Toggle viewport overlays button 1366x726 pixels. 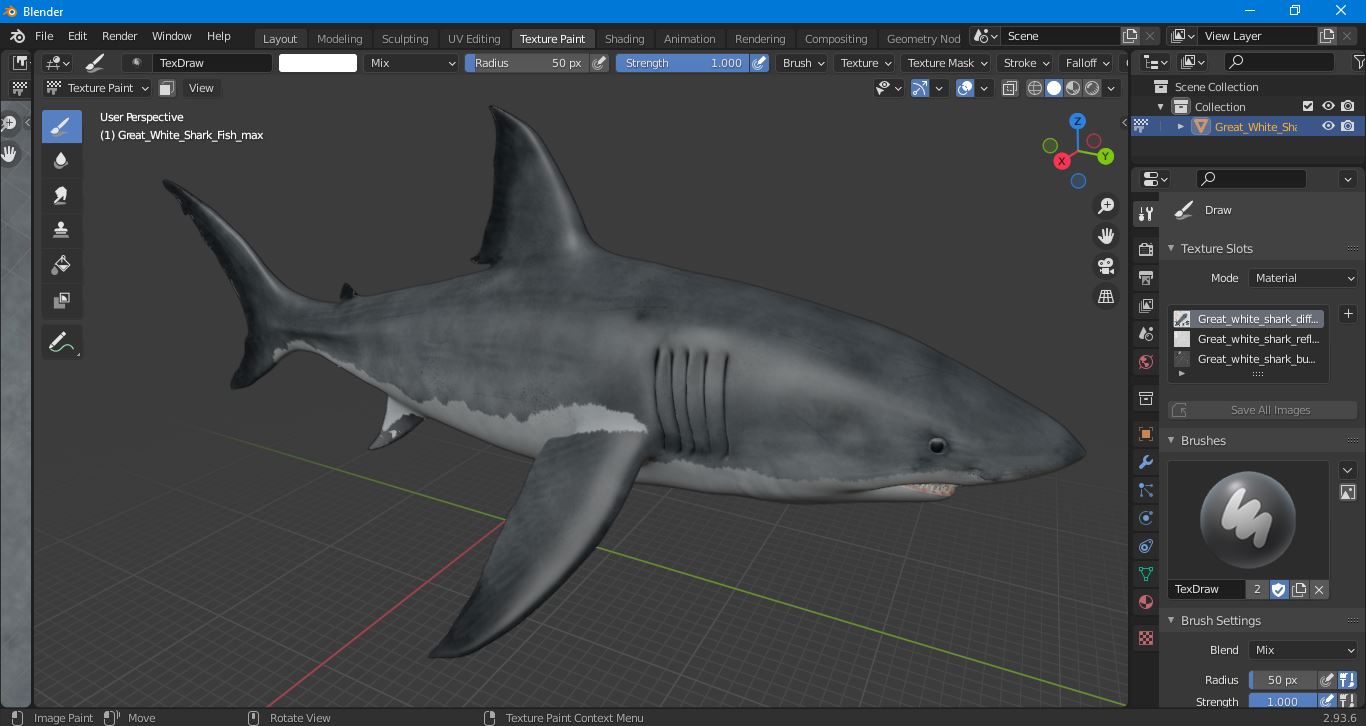tap(965, 88)
